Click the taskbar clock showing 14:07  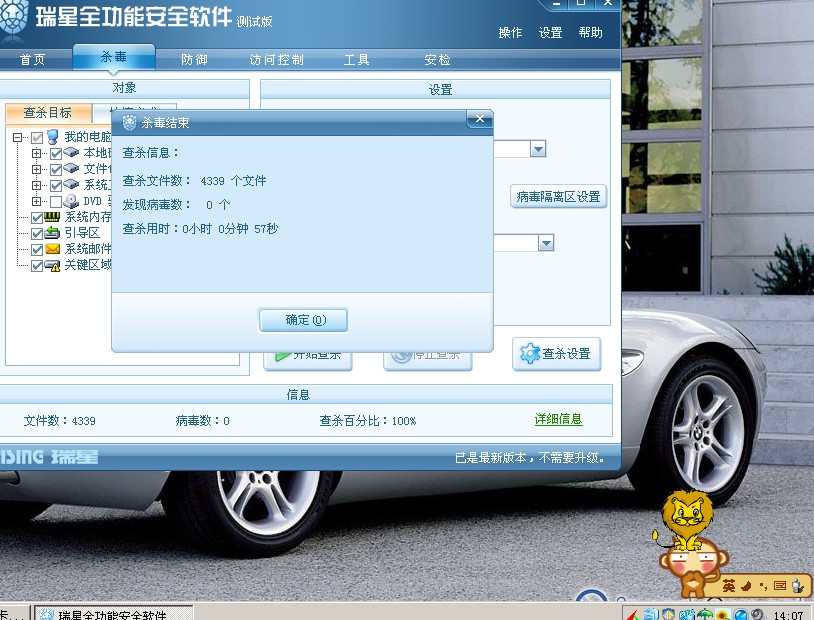(x=788, y=615)
